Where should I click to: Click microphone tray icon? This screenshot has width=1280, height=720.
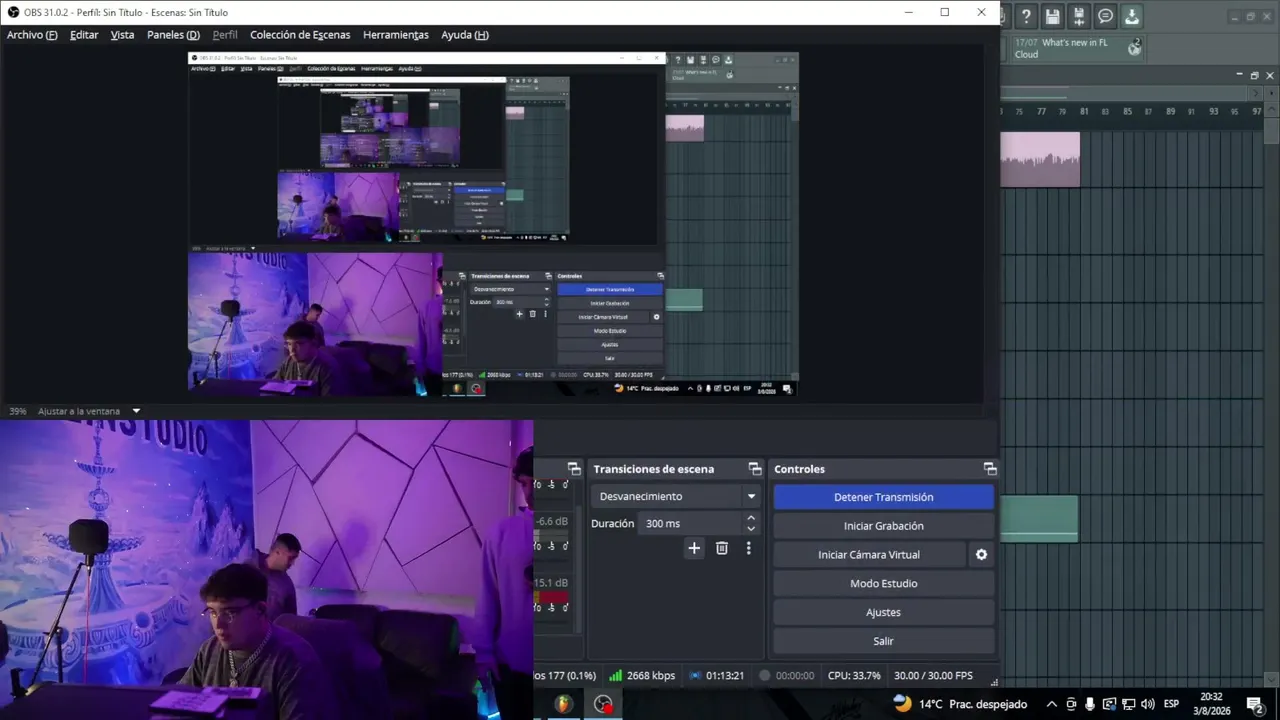pos(1090,704)
